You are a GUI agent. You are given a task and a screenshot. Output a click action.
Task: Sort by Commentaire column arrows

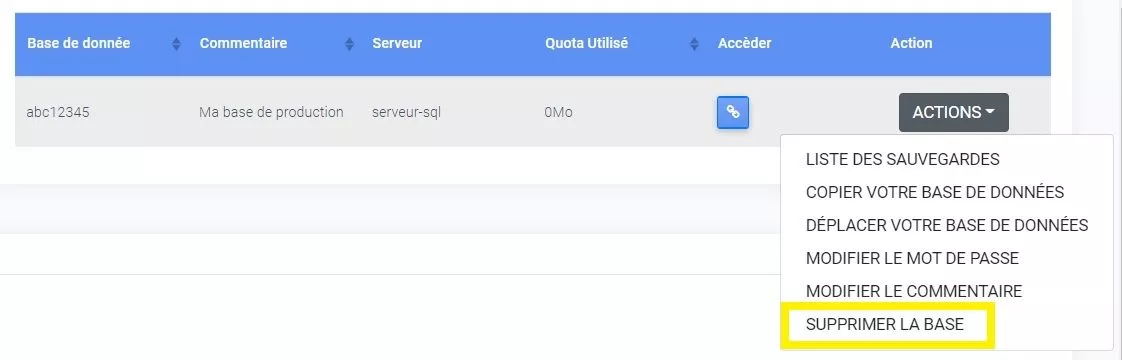point(349,44)
